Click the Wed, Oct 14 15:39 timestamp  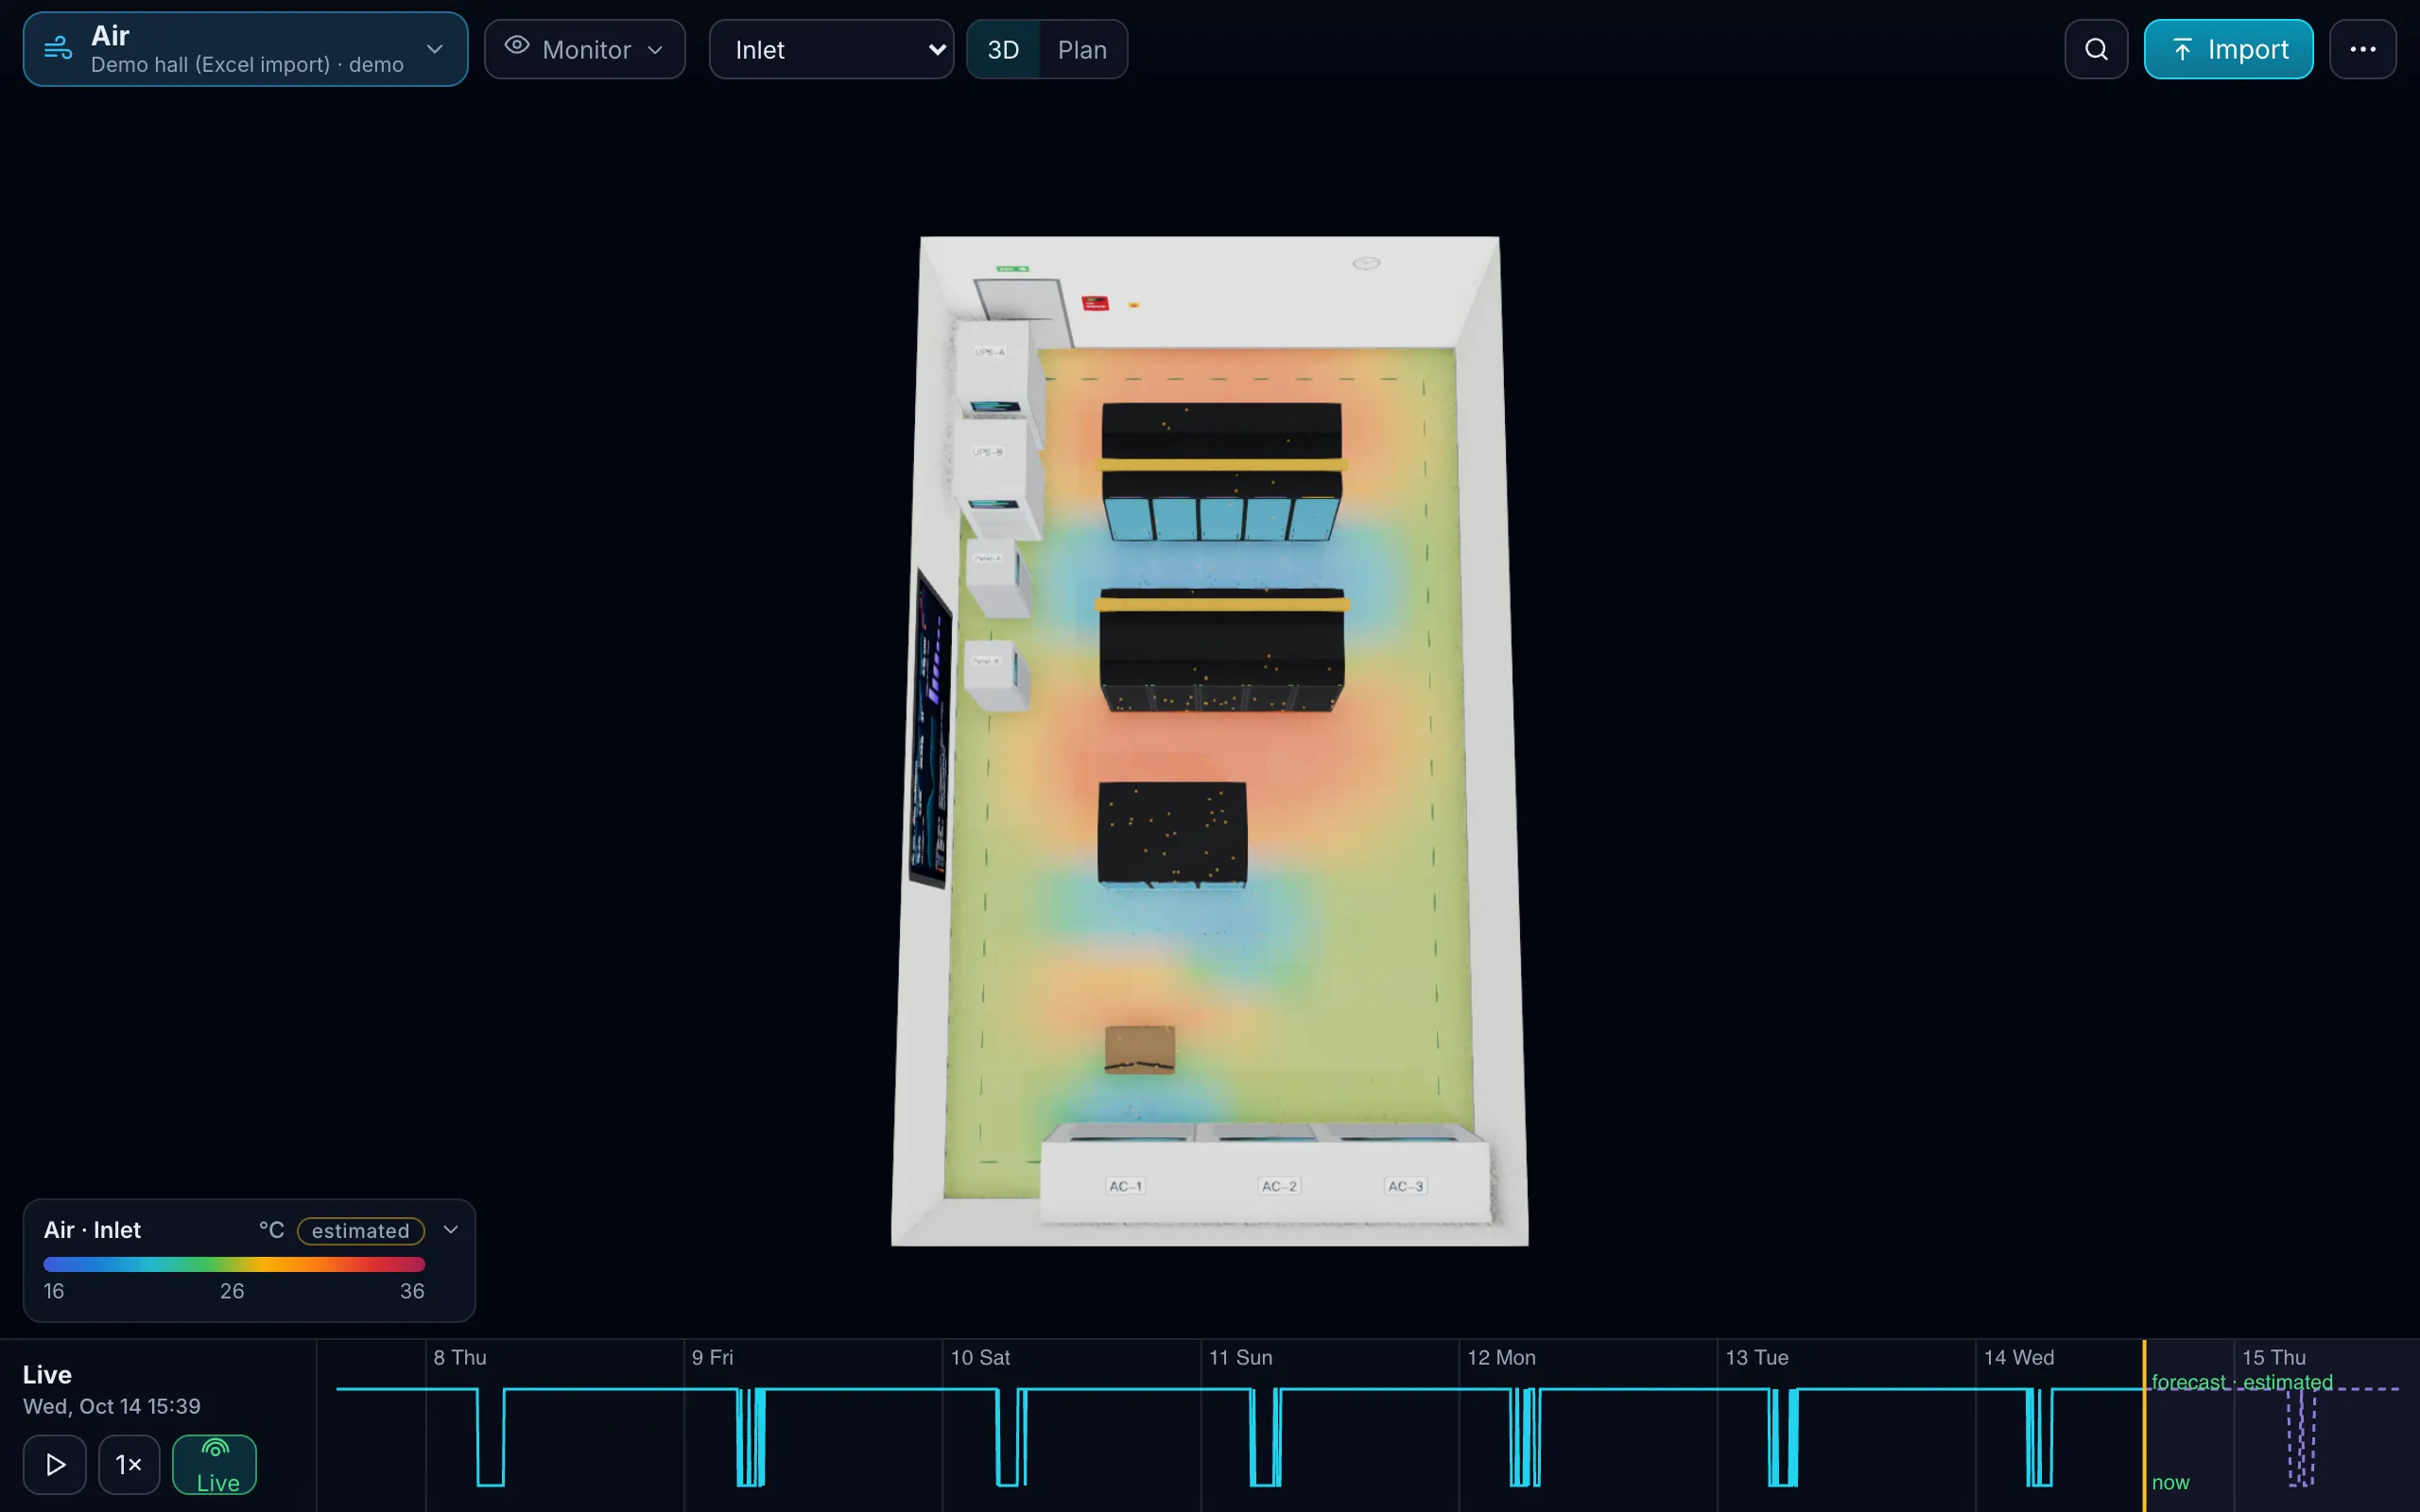112,1406
